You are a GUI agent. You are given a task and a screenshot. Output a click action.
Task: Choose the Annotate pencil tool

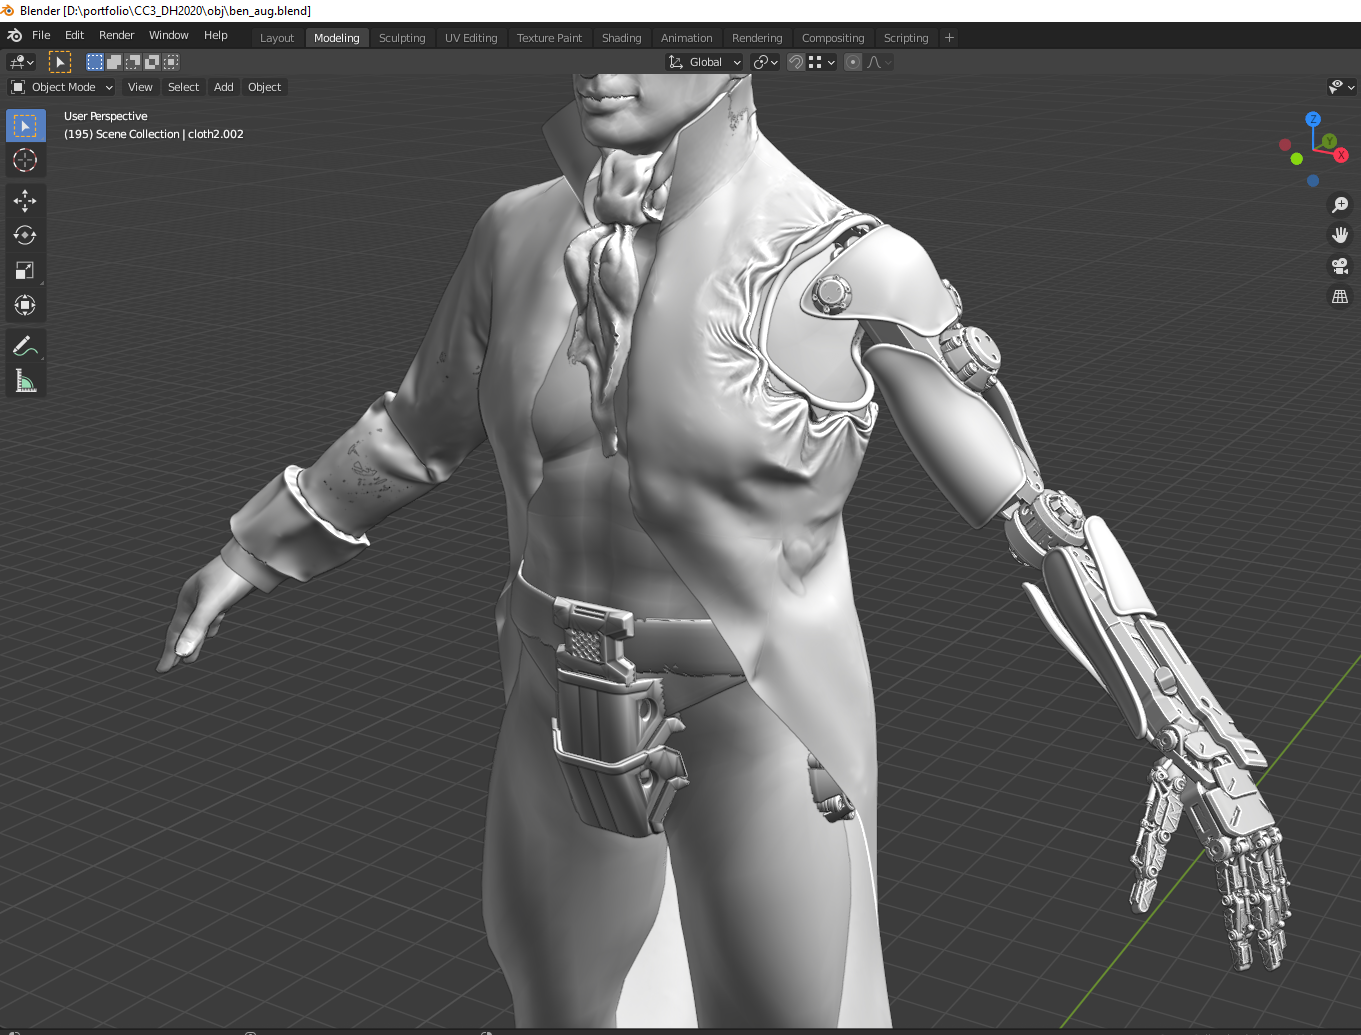click(25, 346)
